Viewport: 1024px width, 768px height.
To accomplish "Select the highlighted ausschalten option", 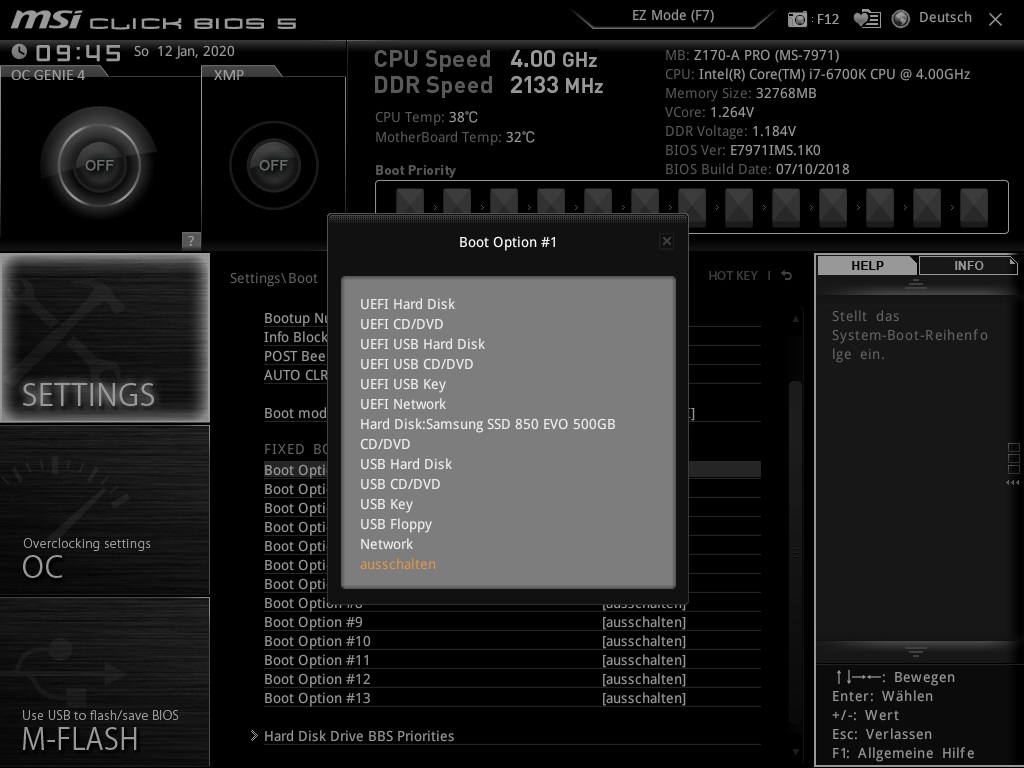I will (398, 564).
